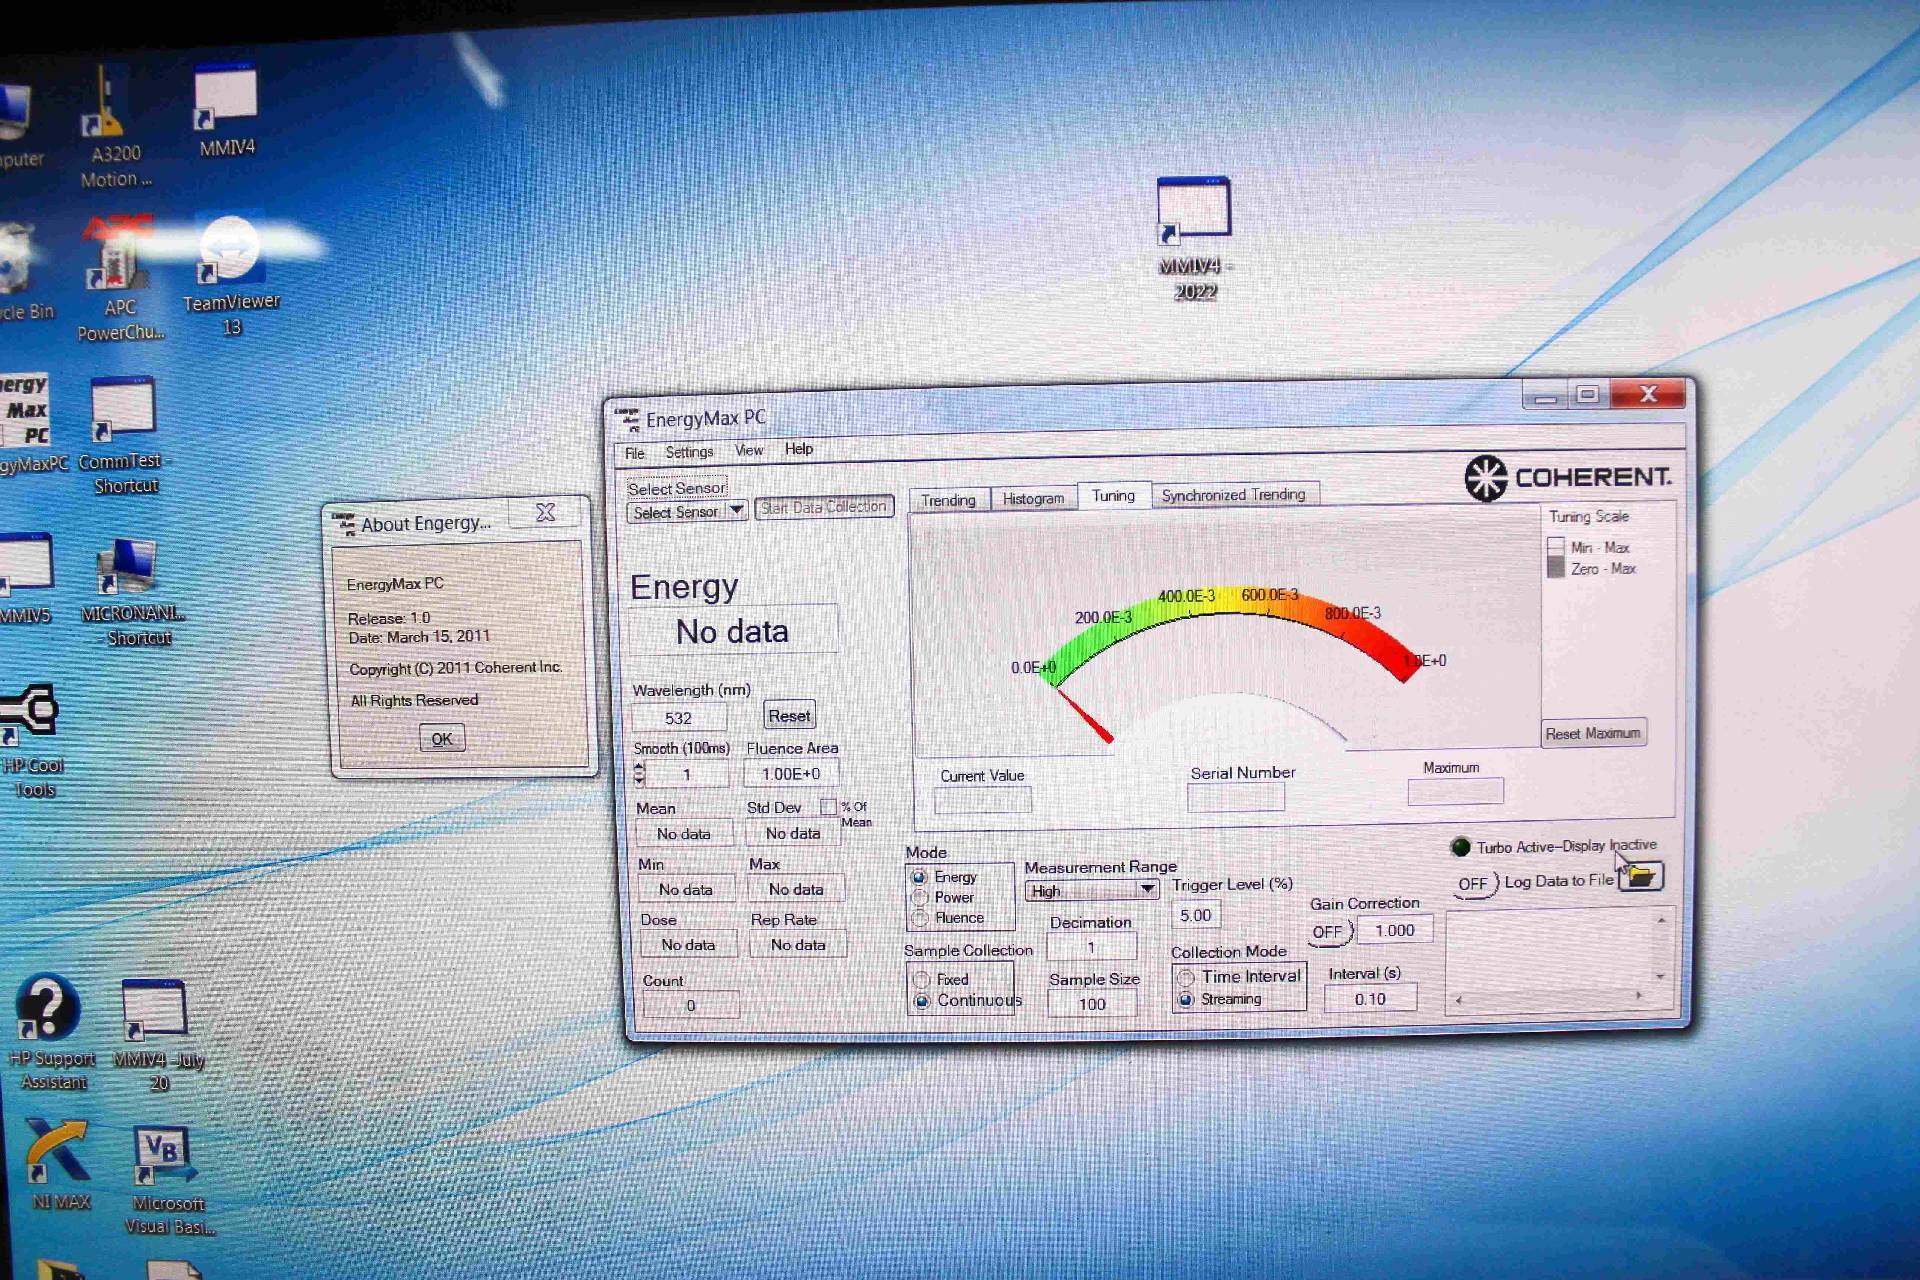The height and width of the screenshot is (1280, 1920).
Task: Select the Power mode radio button
Action: coord(920,897)
